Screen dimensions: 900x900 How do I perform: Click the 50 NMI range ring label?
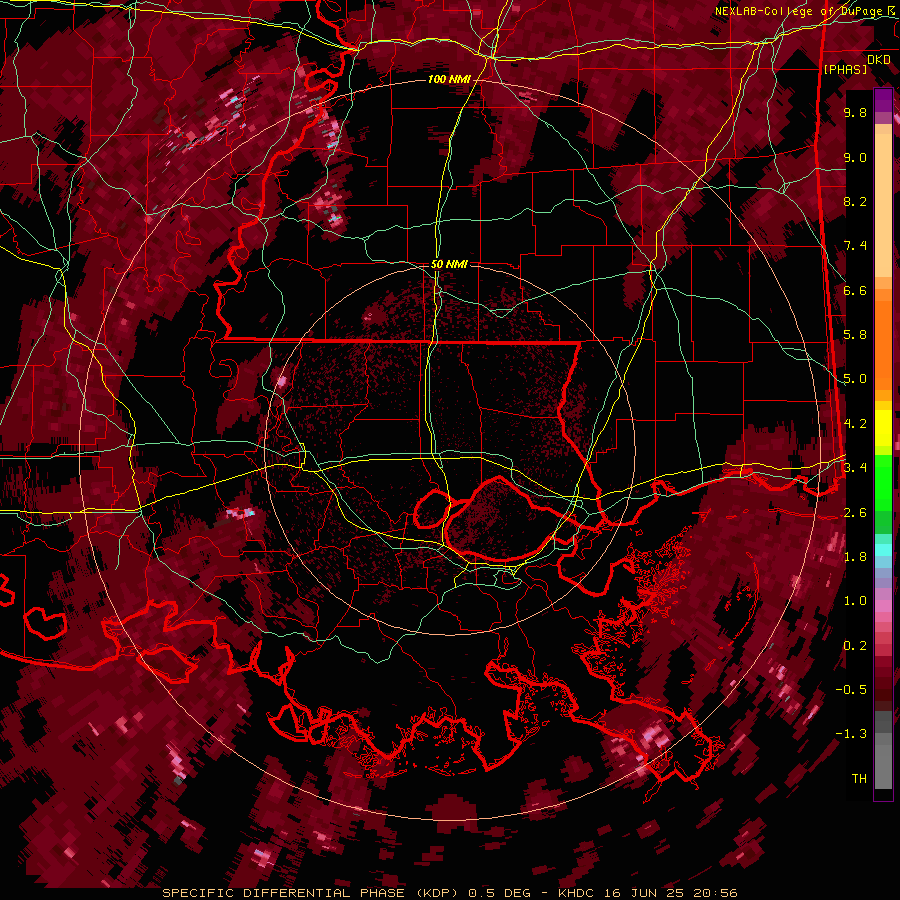click(449, 264)
